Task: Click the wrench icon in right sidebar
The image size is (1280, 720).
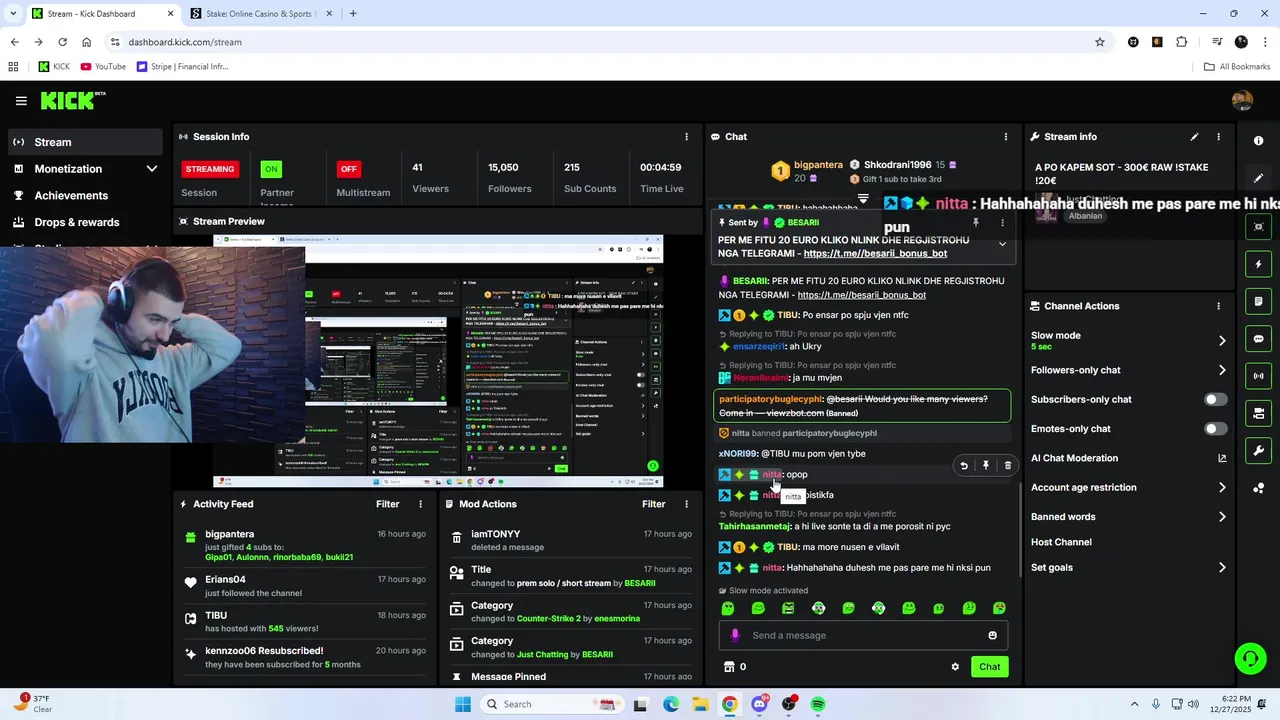Action: click(x=1258, y=450)
